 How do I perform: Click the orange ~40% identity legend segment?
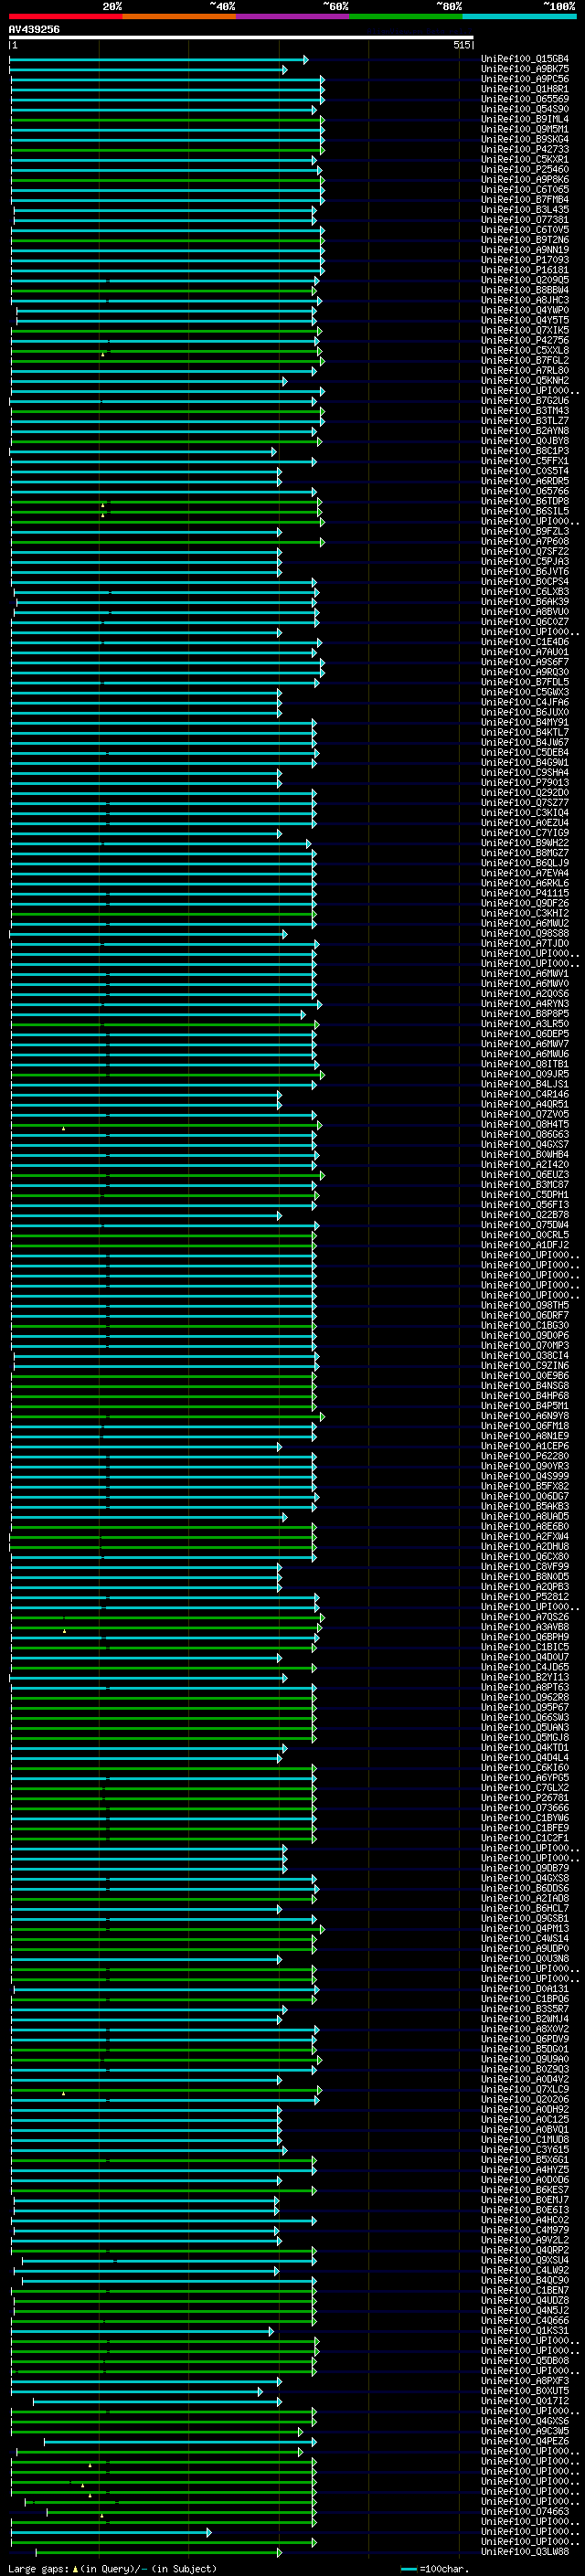pyautogui.click(x=179, y=16)
